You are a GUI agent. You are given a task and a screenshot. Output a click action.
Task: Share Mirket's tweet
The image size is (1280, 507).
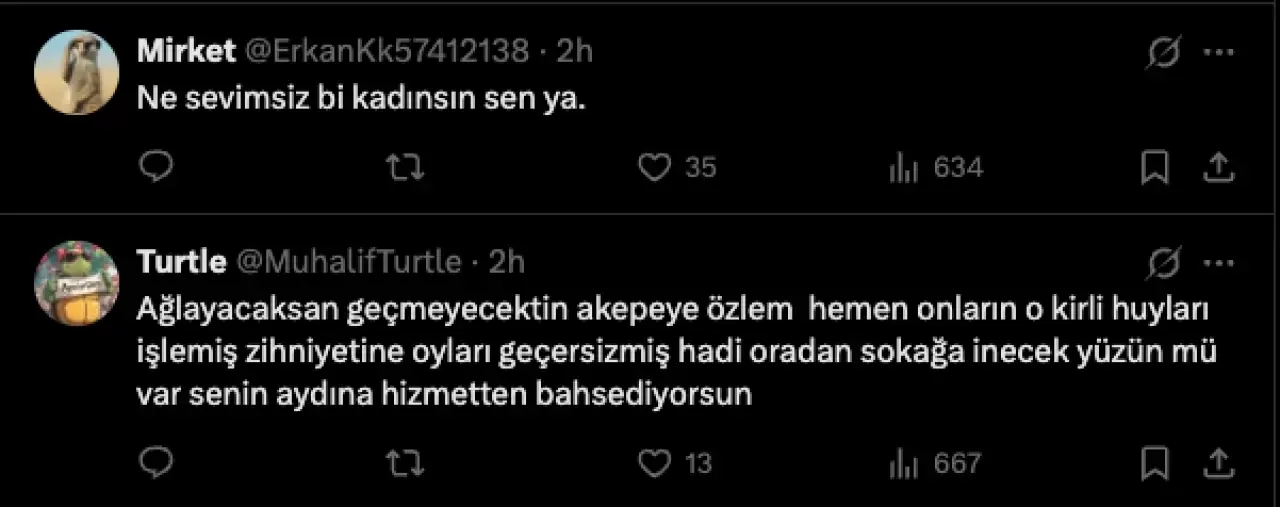(1217, 167)
